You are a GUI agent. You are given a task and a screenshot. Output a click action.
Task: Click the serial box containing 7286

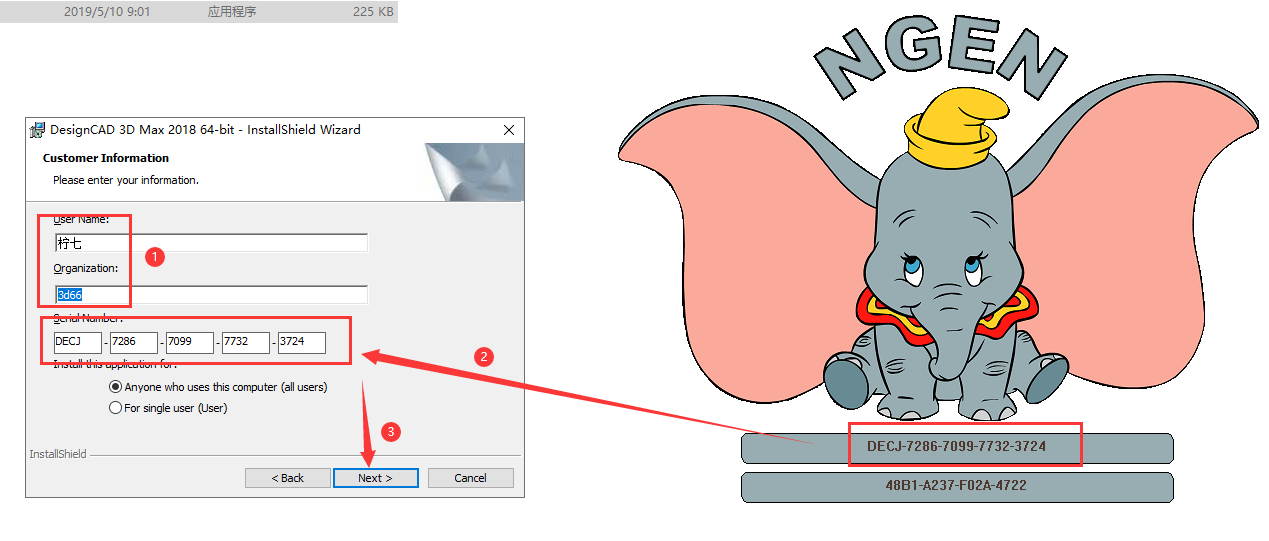coord(134,343)
